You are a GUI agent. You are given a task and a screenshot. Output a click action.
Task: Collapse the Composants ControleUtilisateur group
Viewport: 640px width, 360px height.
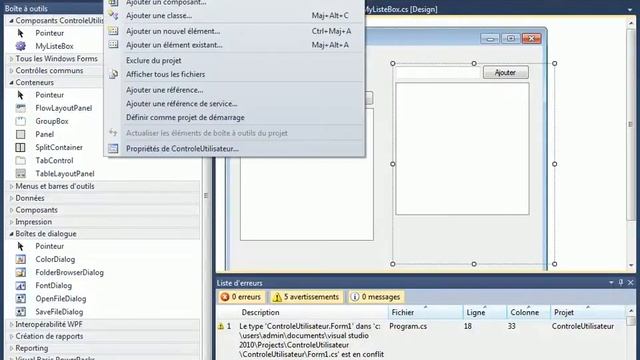pos(11,20)
